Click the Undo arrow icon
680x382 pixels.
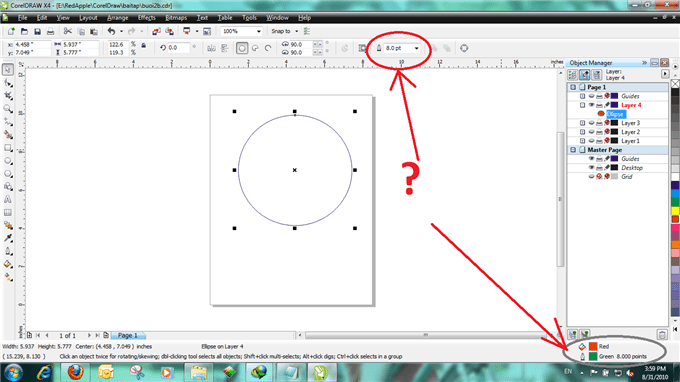click(x=111, y=31)
